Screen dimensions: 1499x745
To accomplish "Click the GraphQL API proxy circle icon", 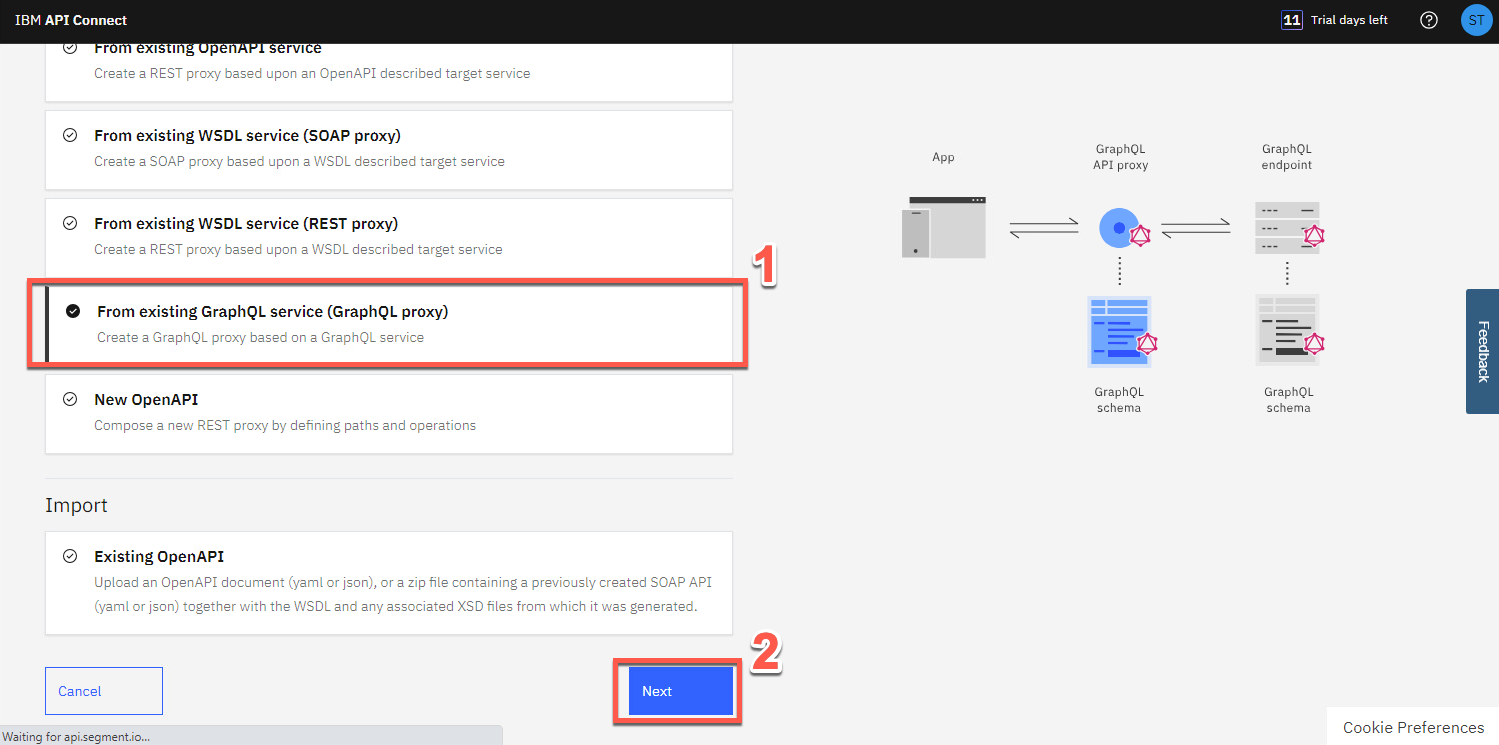I will (x=1120, y=227).
